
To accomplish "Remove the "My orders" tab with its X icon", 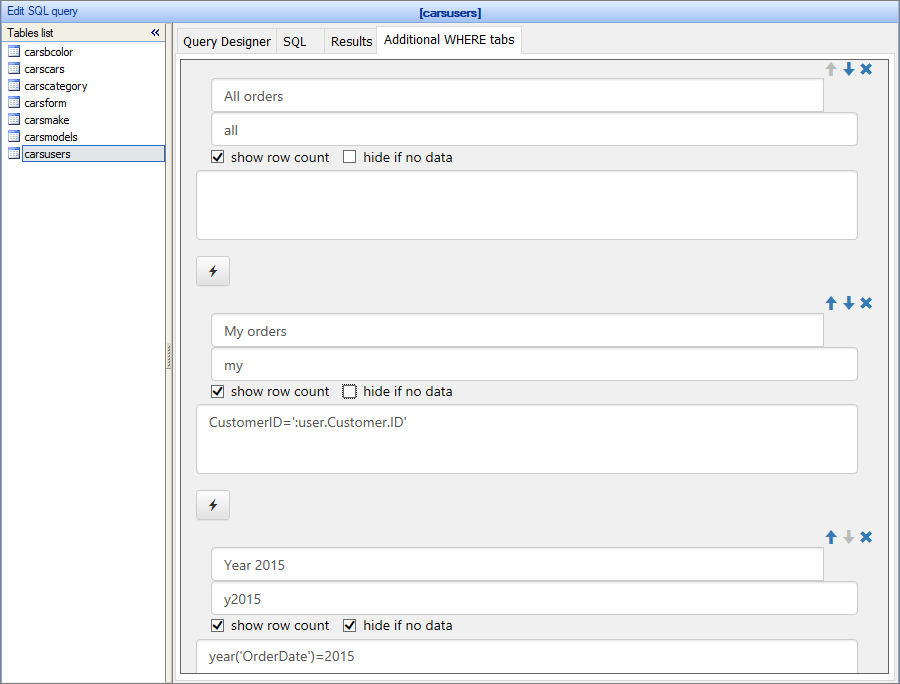I will tap(866, 303).
